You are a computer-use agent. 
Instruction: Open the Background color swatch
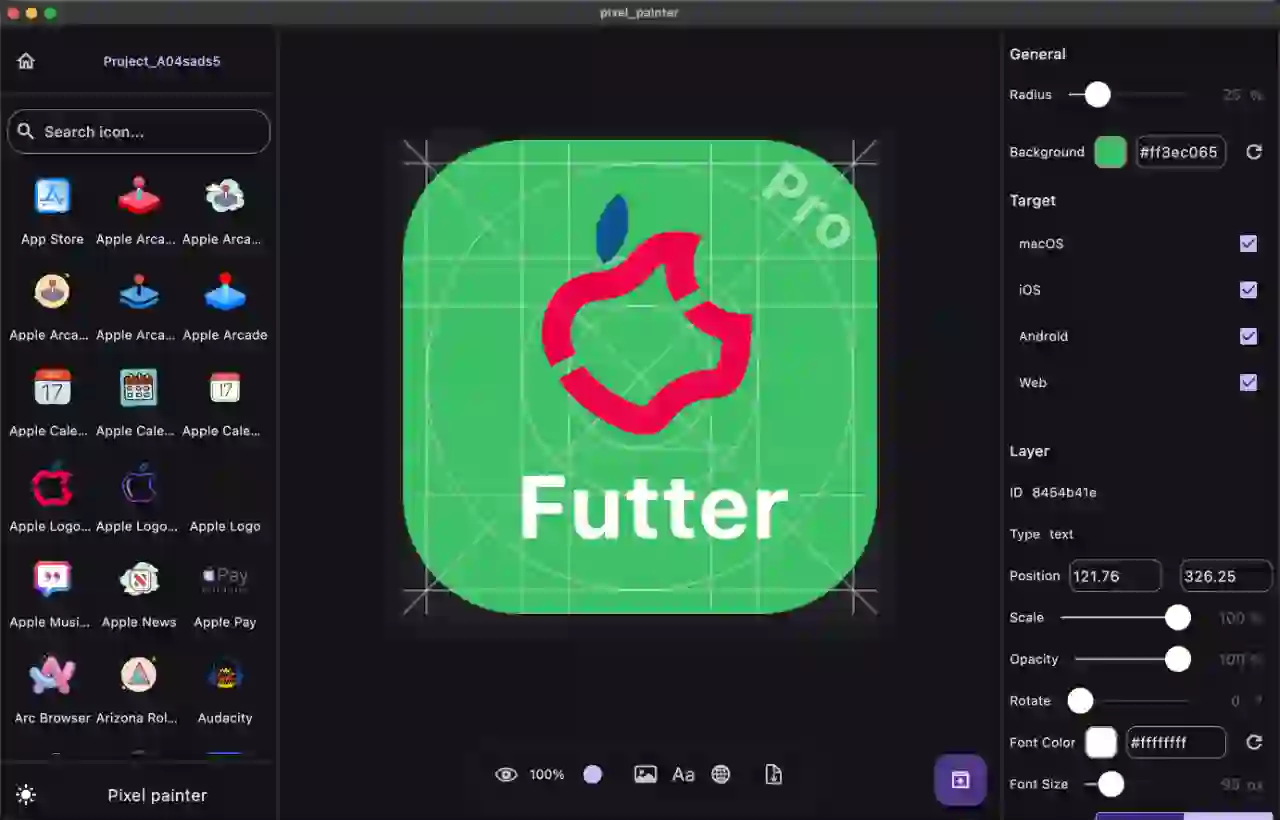pyautogui.click(x=1110, y=151)
